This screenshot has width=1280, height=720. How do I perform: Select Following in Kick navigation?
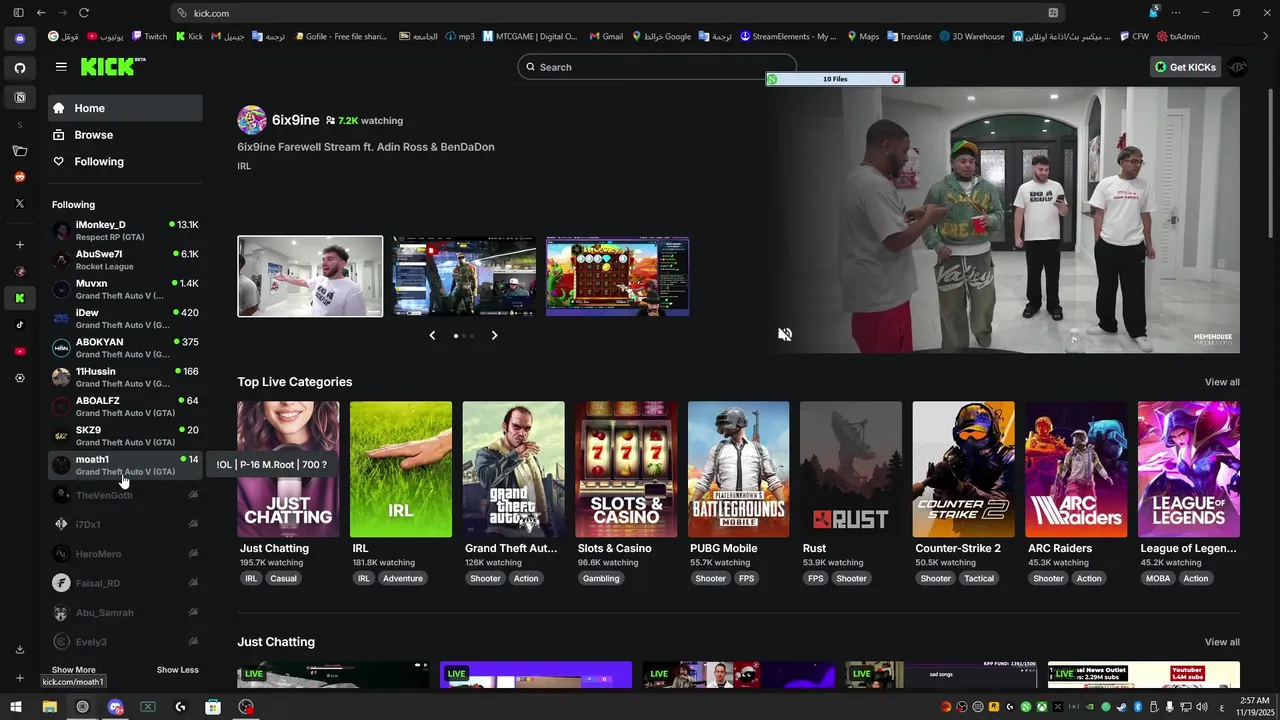point(125,161)
